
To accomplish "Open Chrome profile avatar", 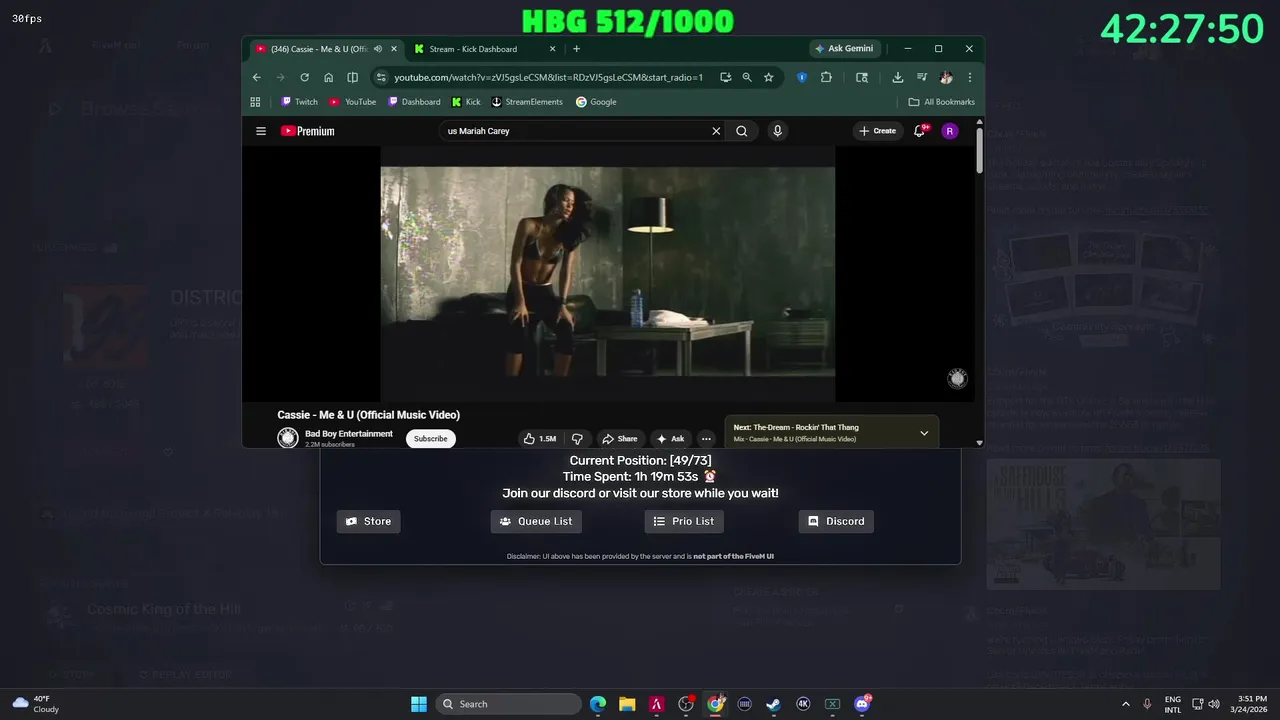I will [946, 77].
